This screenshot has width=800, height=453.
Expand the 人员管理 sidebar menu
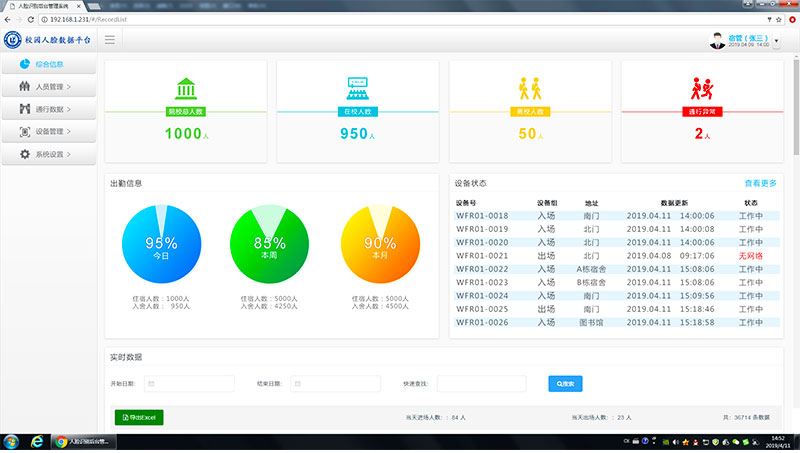[49, 87]
